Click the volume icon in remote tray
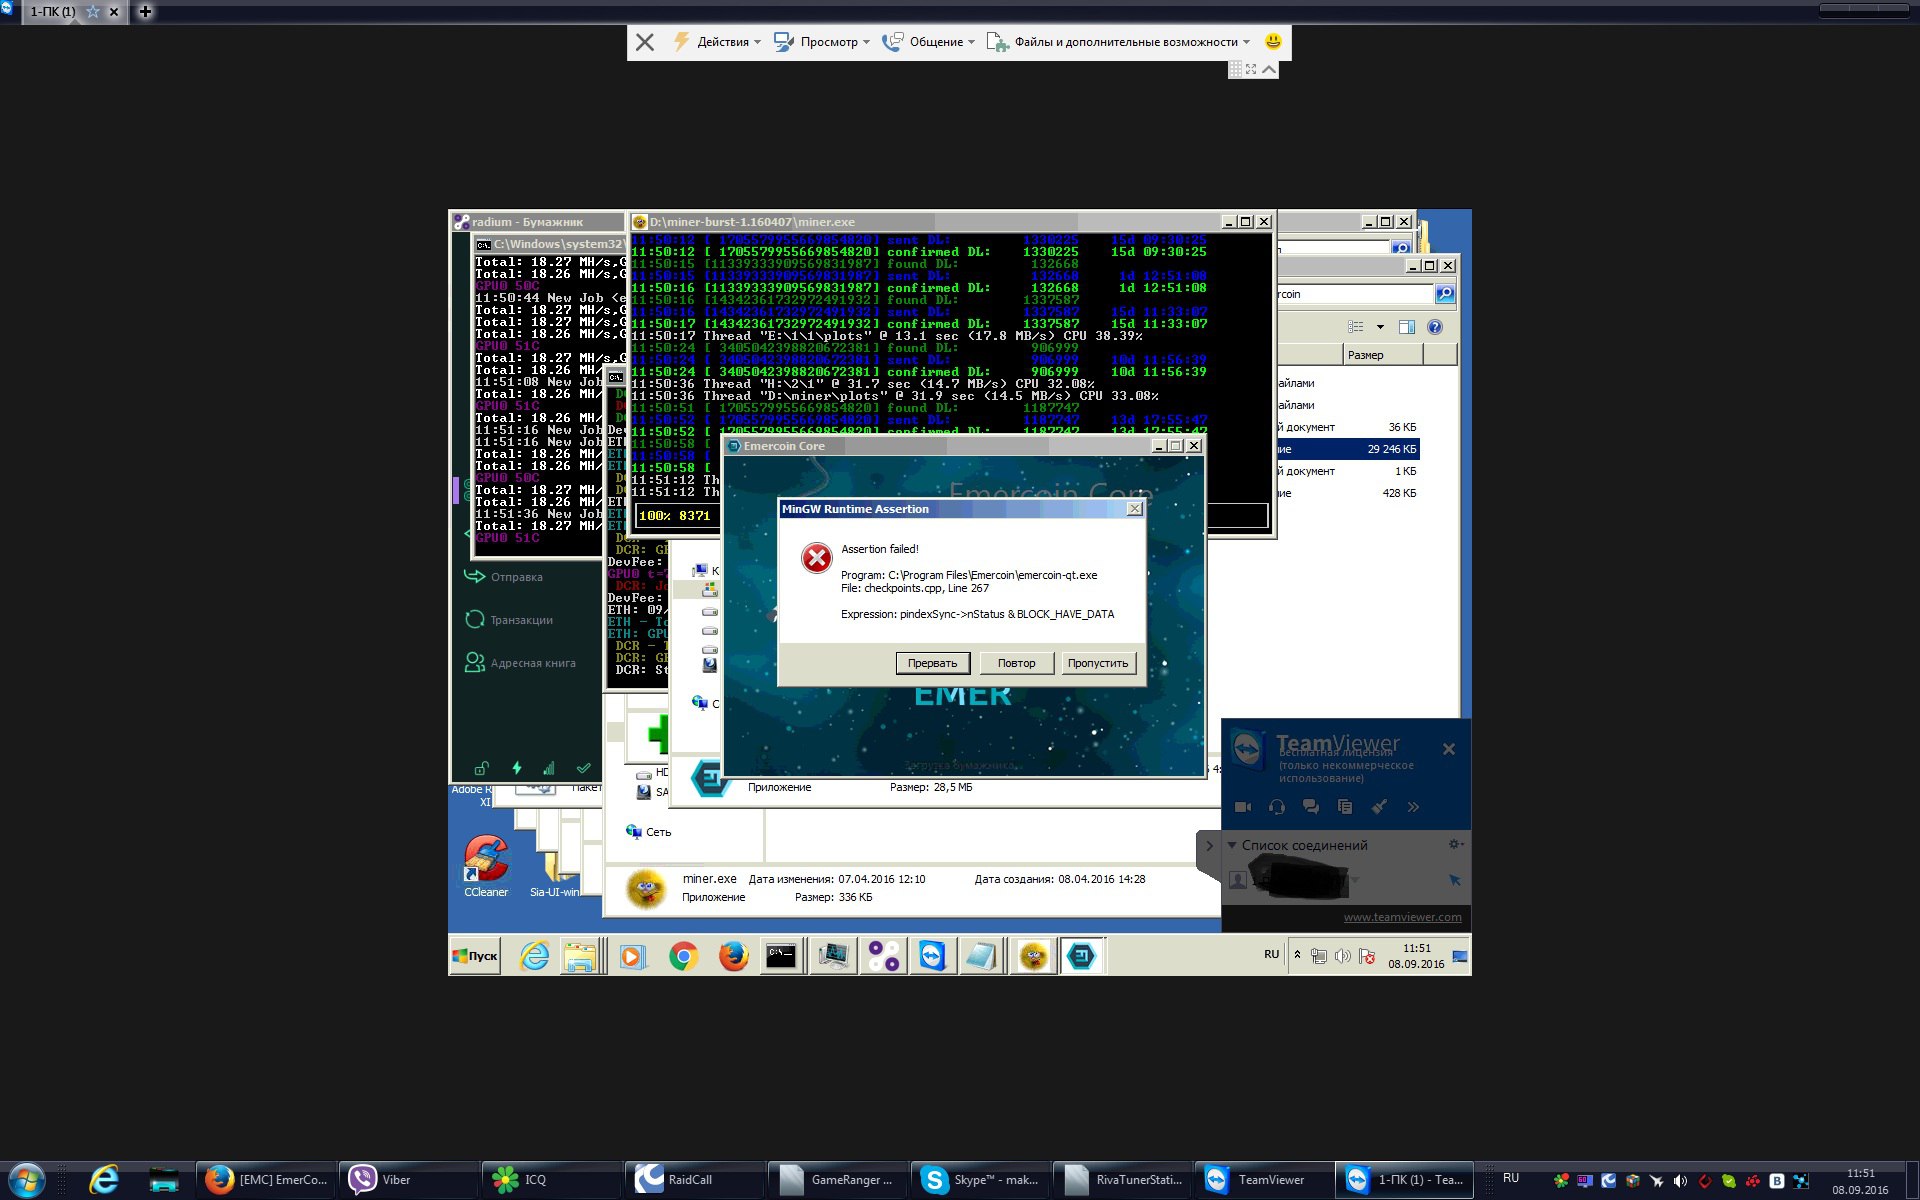The image size is (1920, 1200). click(1342, 956)
